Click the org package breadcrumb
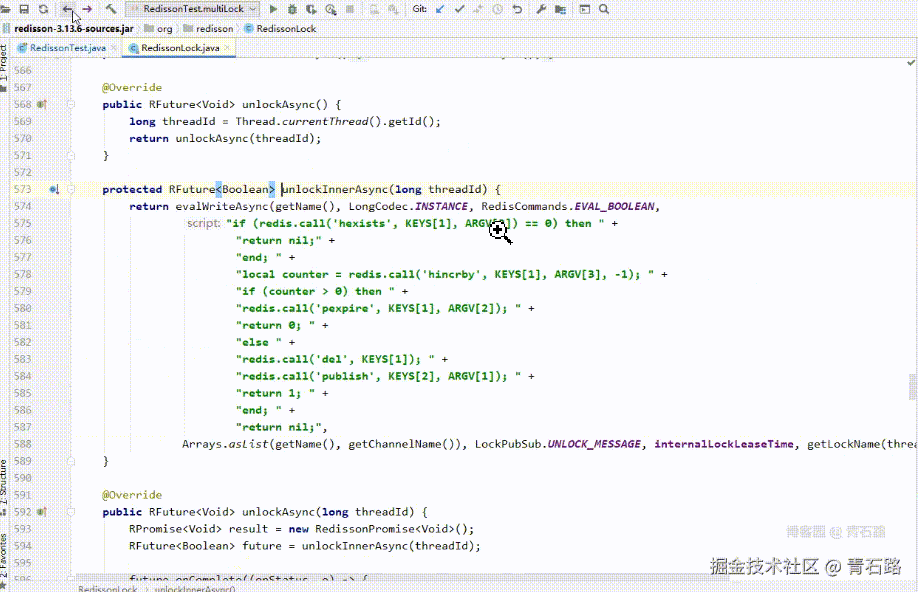This screenshot has width=918, height=592. (x=159, y=29)
